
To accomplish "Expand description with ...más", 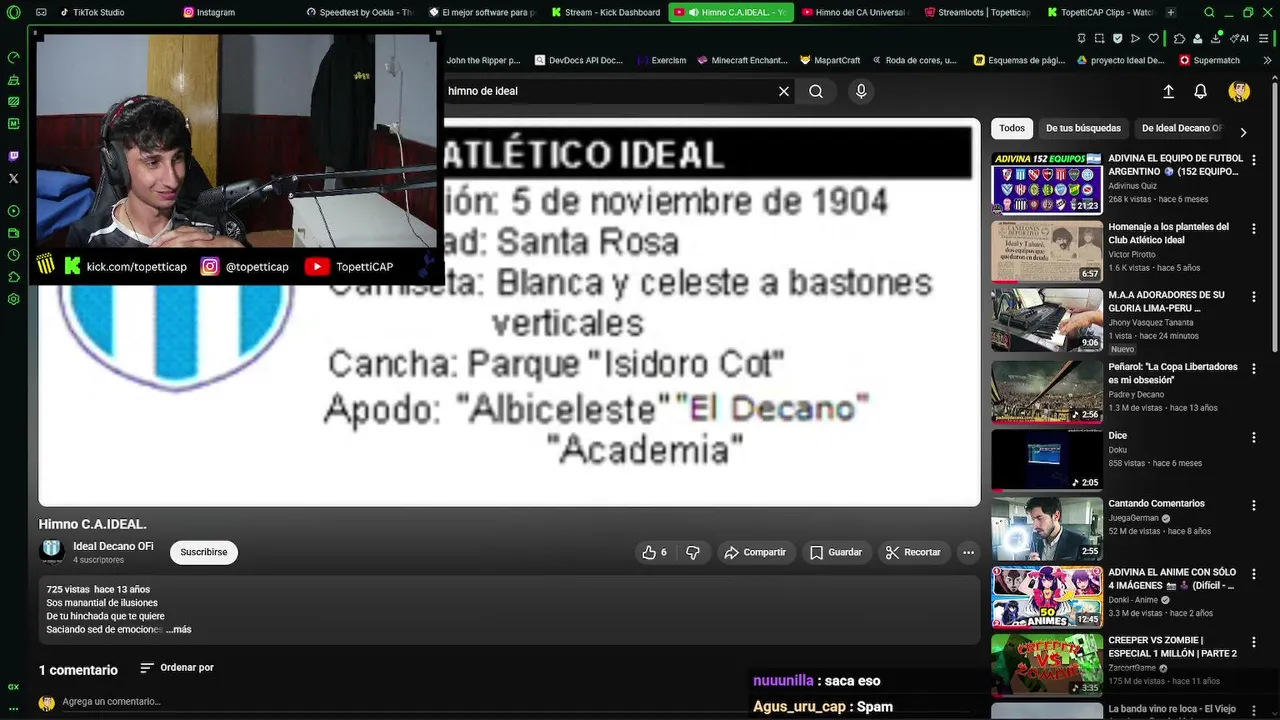I will click(x=179, y=630).
